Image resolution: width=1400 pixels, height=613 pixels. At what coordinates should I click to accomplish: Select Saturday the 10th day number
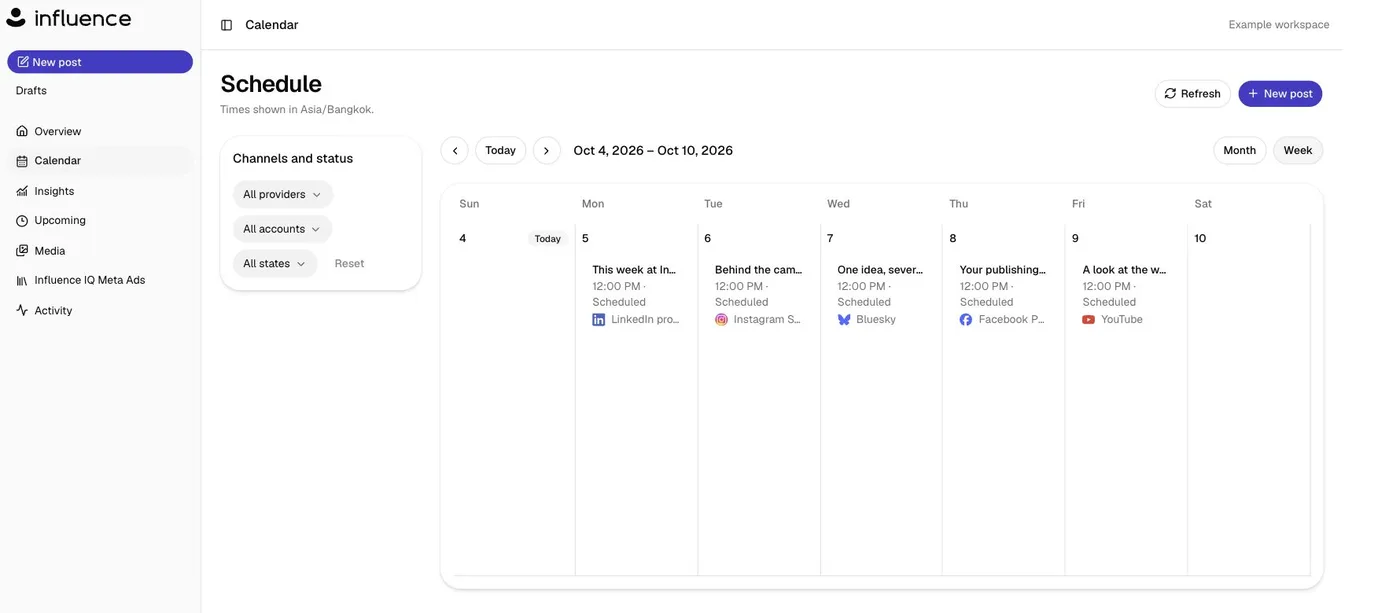(1200, 239)
